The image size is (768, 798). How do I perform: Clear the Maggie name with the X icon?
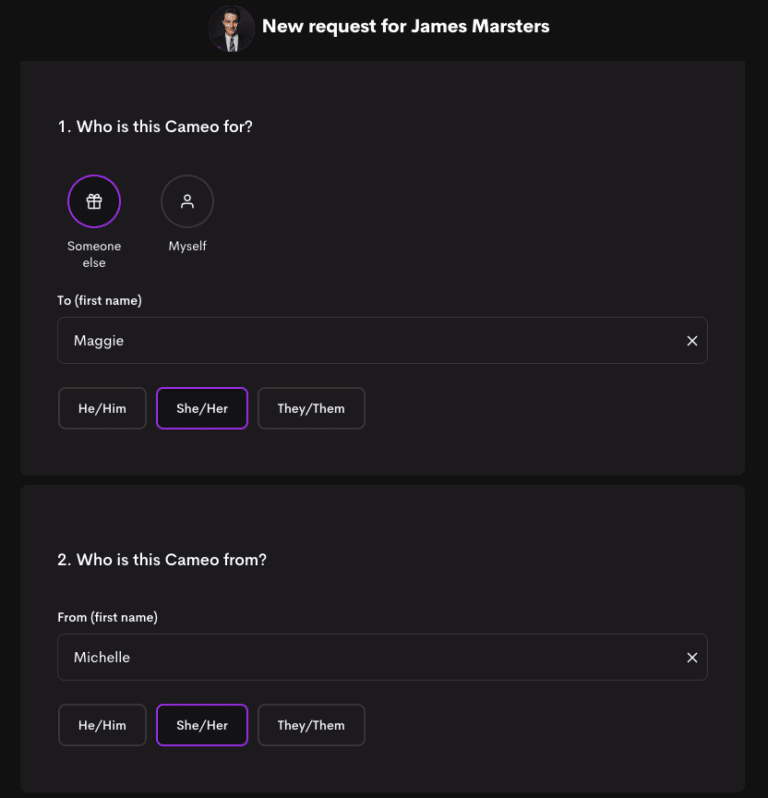click(692, 341)
